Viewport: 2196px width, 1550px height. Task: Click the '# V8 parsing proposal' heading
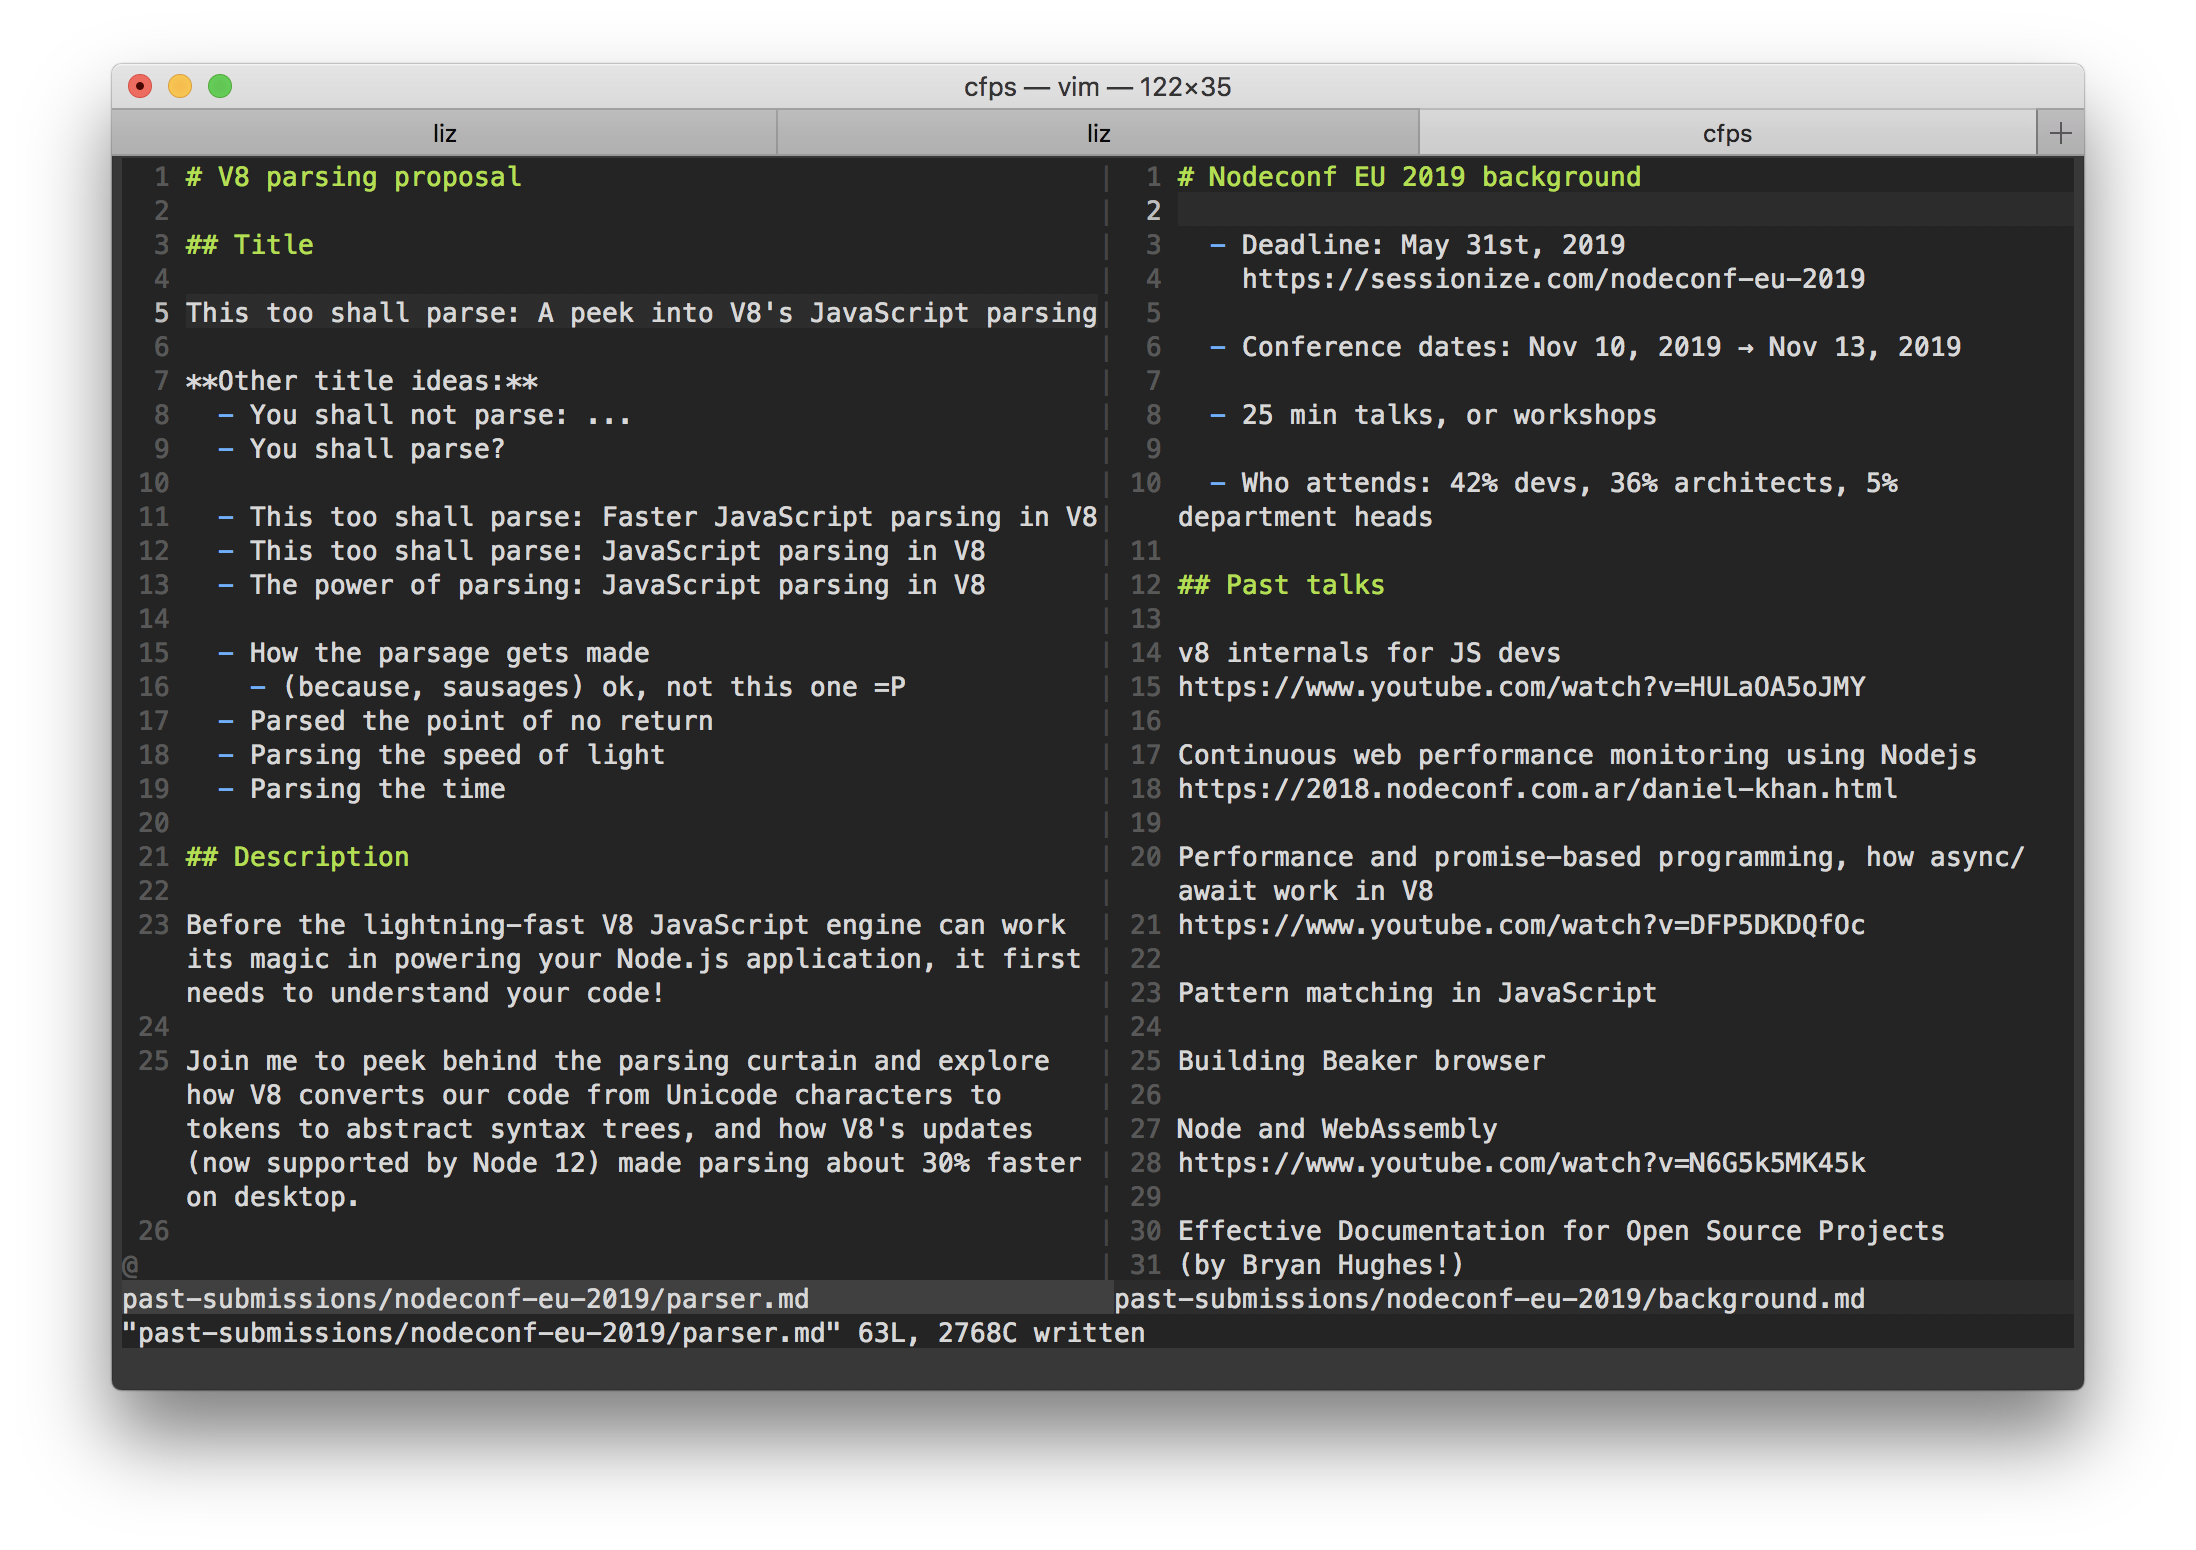pyautogui.click(x=353, y=177)
